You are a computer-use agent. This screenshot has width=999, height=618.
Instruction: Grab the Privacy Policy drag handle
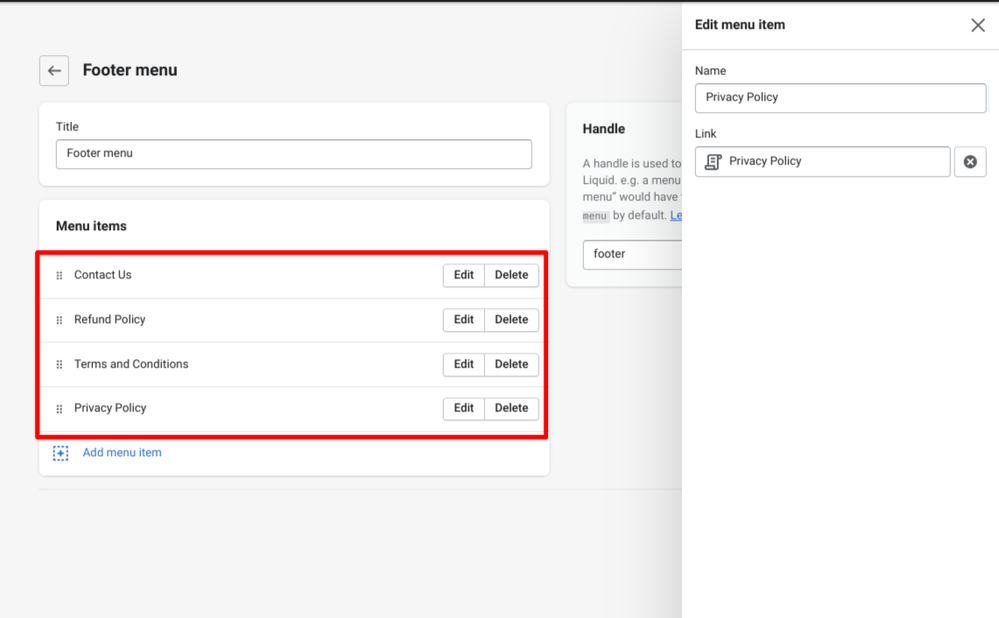[x=59, y=408]
